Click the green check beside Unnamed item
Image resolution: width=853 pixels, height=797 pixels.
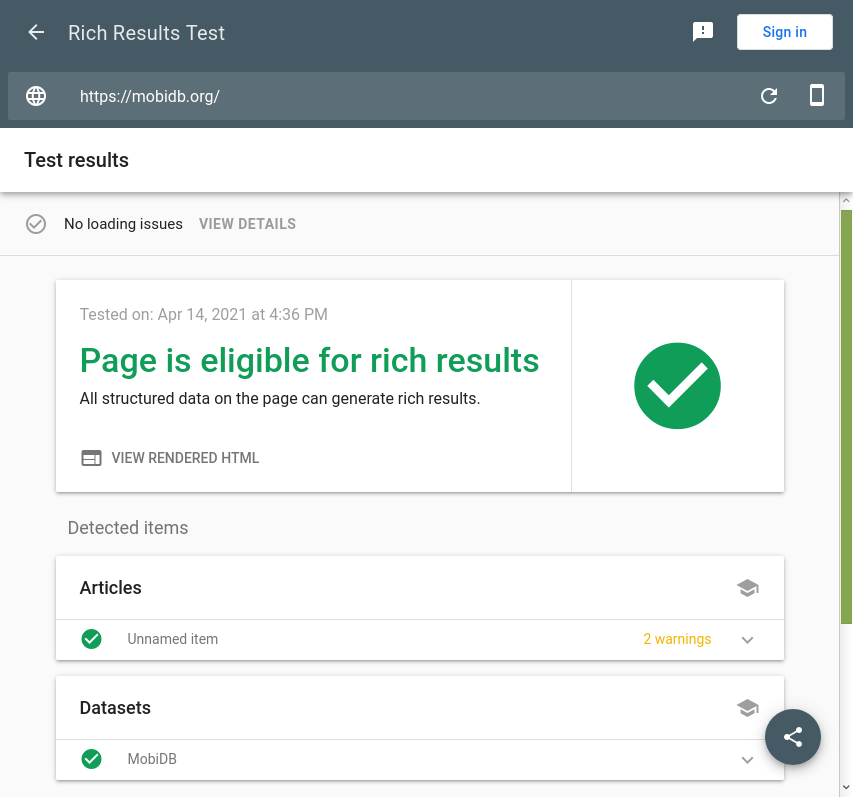[x=91, y=639]
